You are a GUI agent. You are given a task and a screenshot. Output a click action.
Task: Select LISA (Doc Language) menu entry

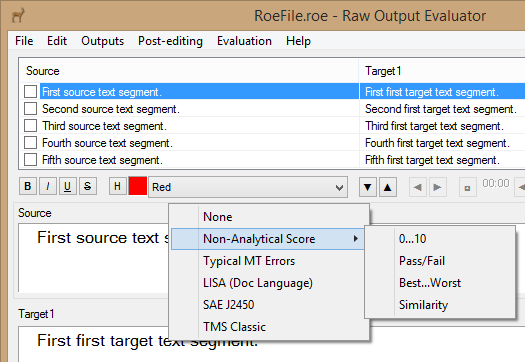click(268, 283)
